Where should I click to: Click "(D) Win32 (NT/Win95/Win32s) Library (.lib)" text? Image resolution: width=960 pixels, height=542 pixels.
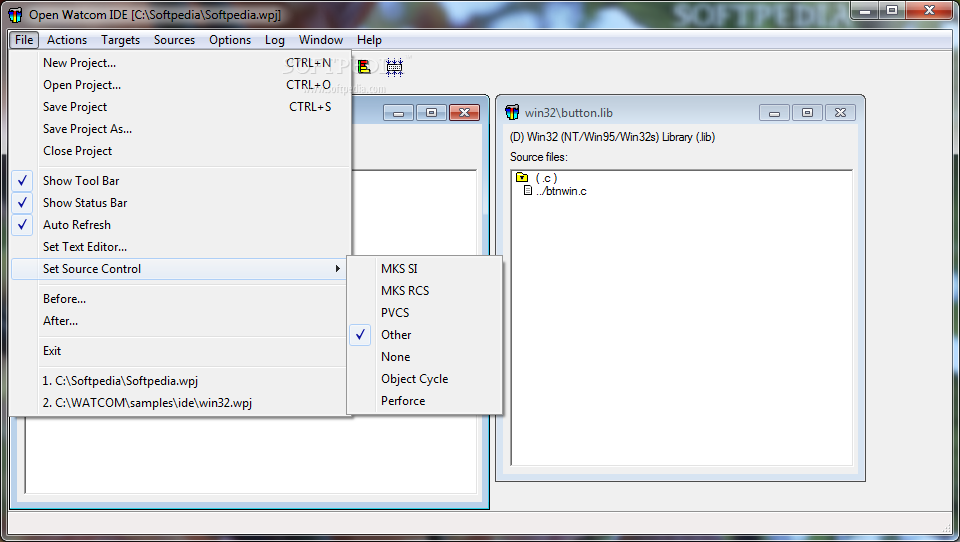612,137
